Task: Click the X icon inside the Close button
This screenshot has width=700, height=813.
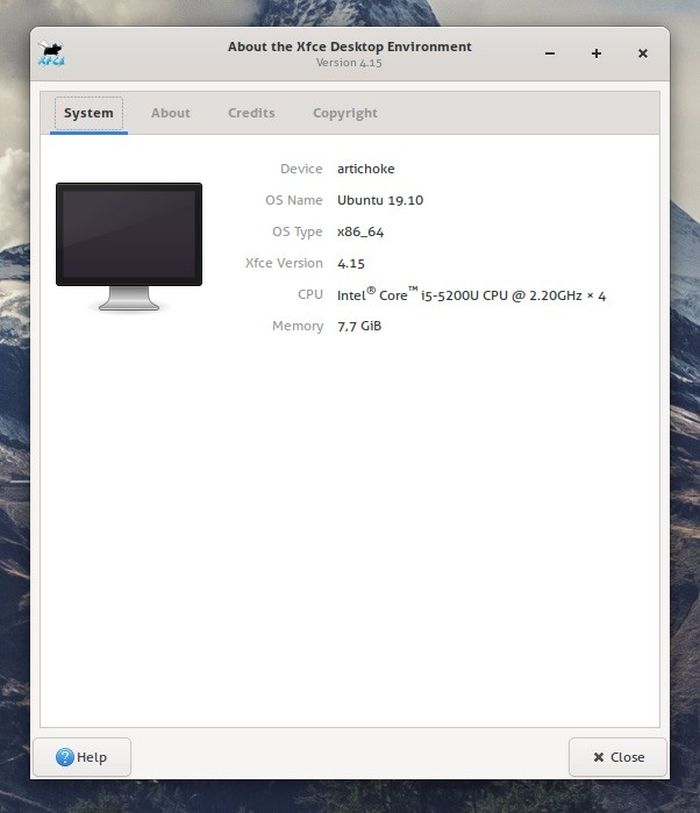Action: click(598, 757)
